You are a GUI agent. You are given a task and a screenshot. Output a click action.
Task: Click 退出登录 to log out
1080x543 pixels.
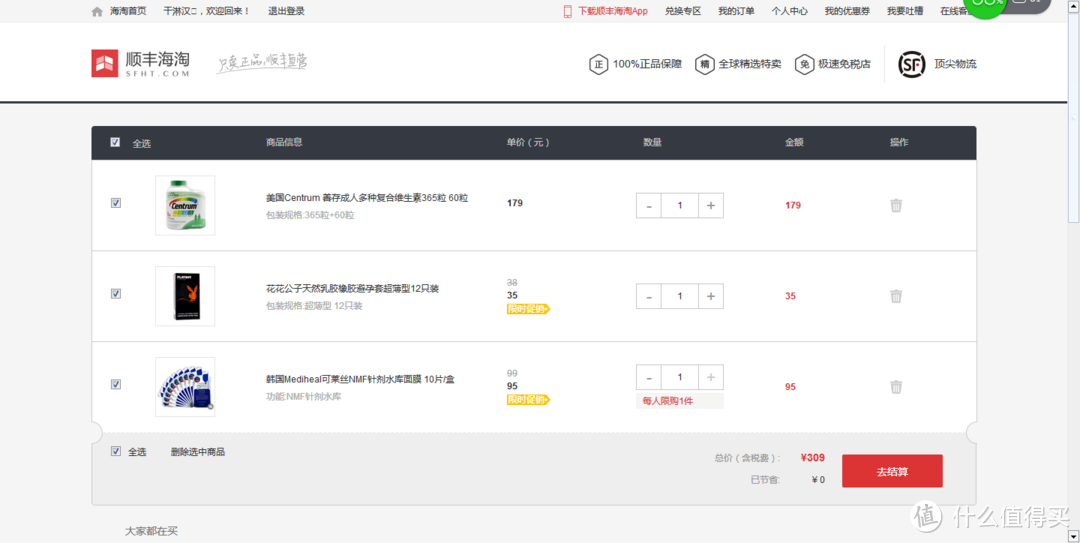[x=286, y=12]
